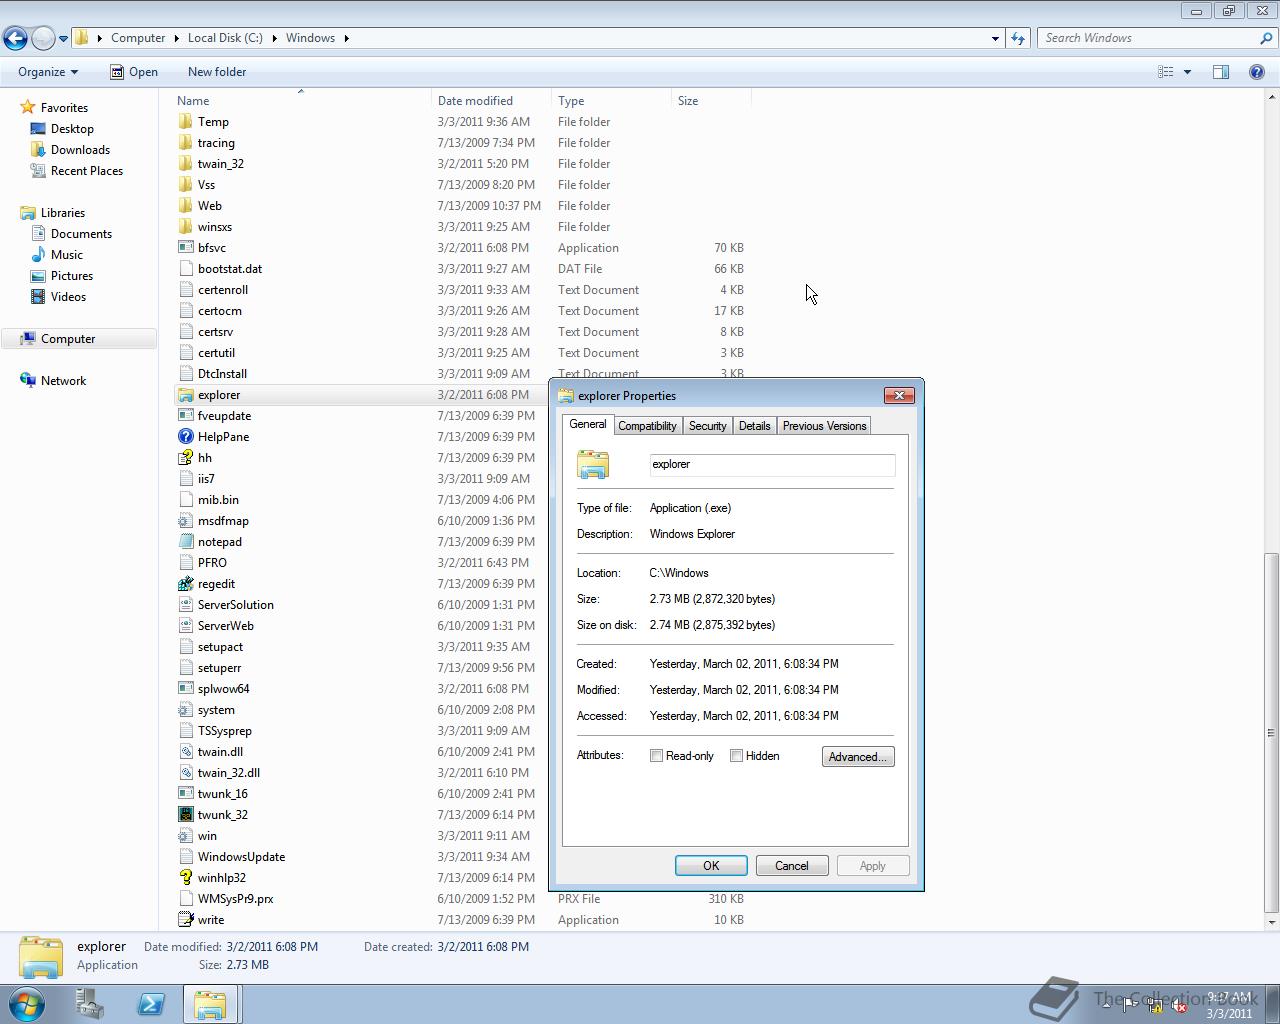Click the Change your view icon
The height and width of the screenshot is (1024, 1280).
[1166, 72]
